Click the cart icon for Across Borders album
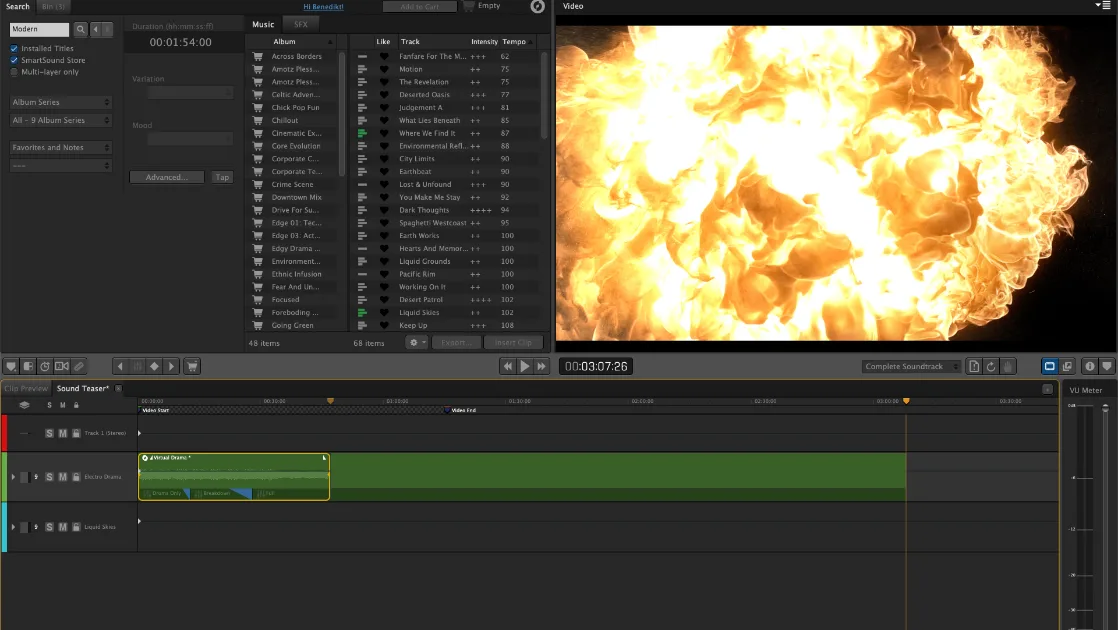Screen dimensions: 1118x630 (257, 56)
